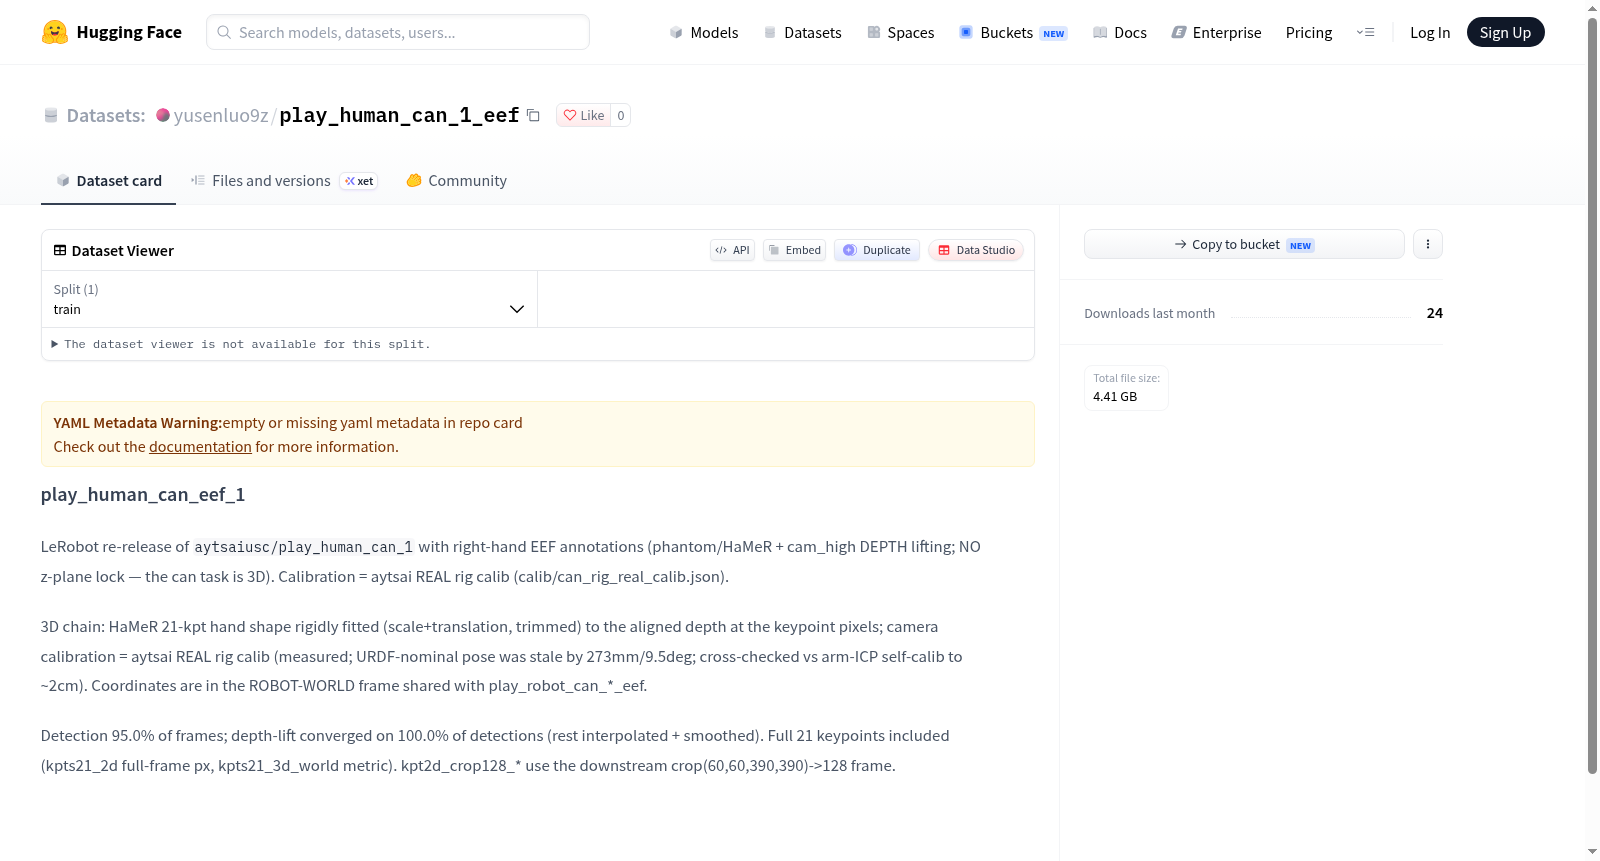
Task: Open the Split train dropdown
Action: click(289, 299)
